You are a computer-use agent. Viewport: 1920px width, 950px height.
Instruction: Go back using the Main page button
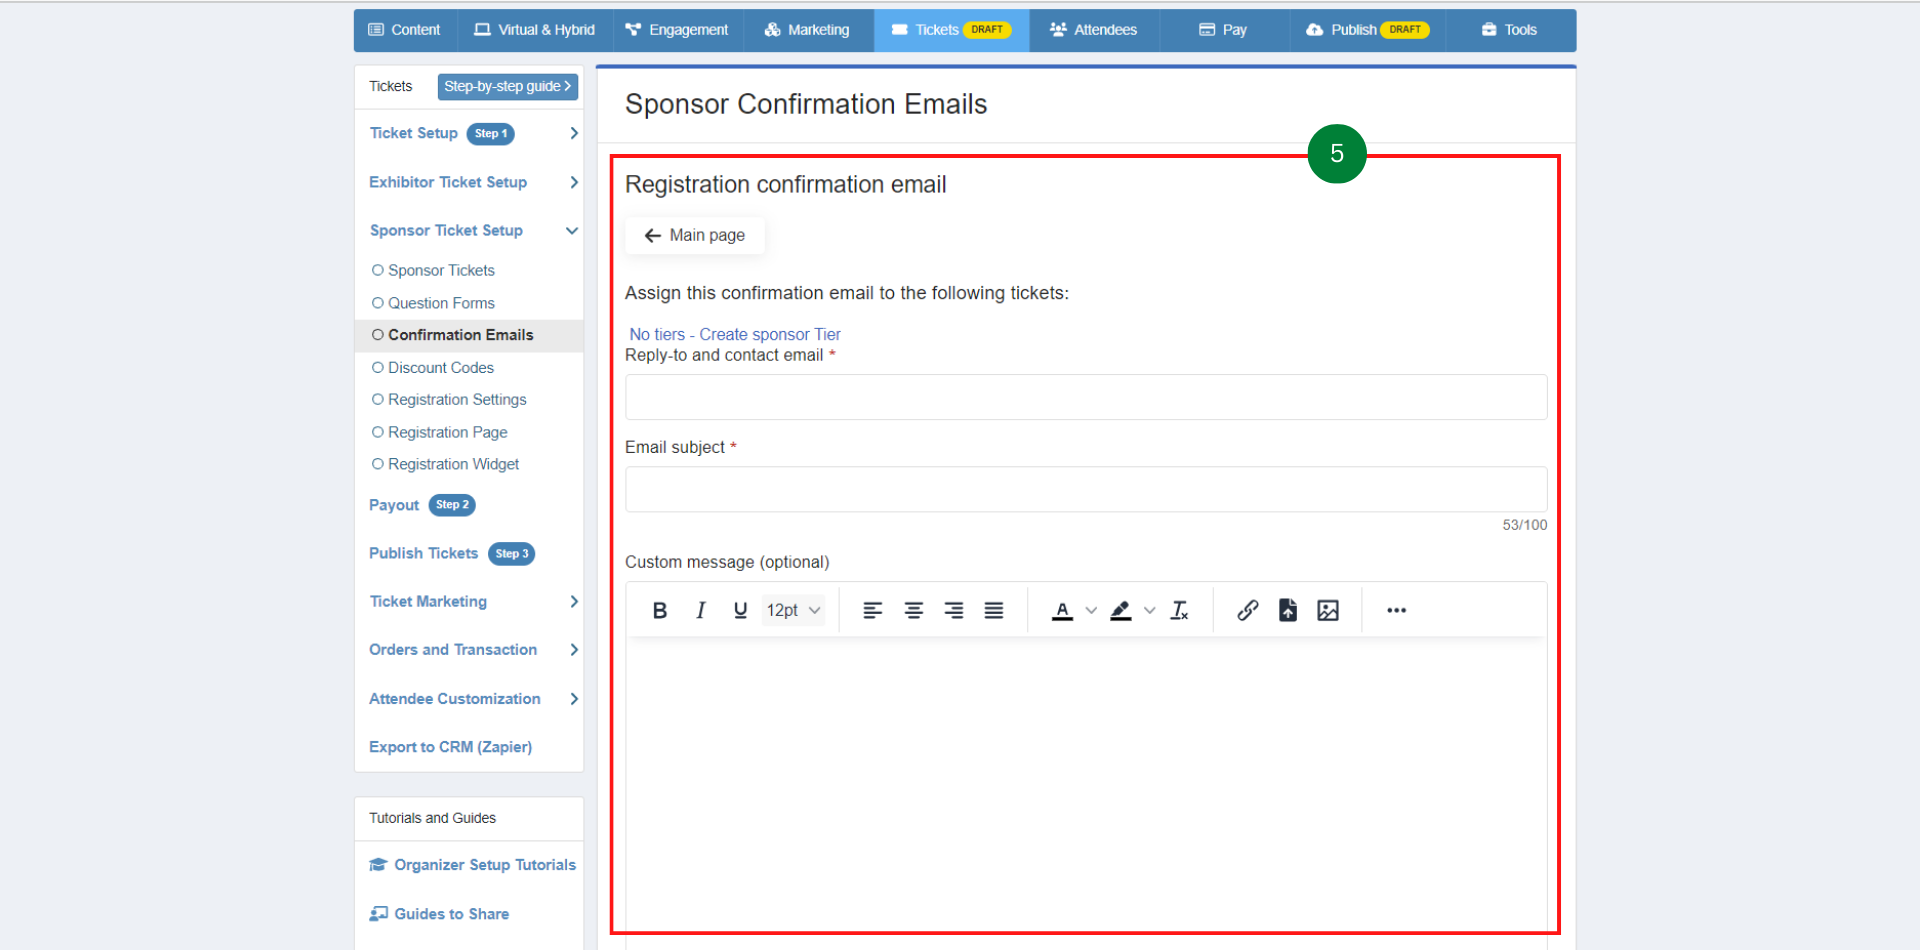tap(694, 235)
